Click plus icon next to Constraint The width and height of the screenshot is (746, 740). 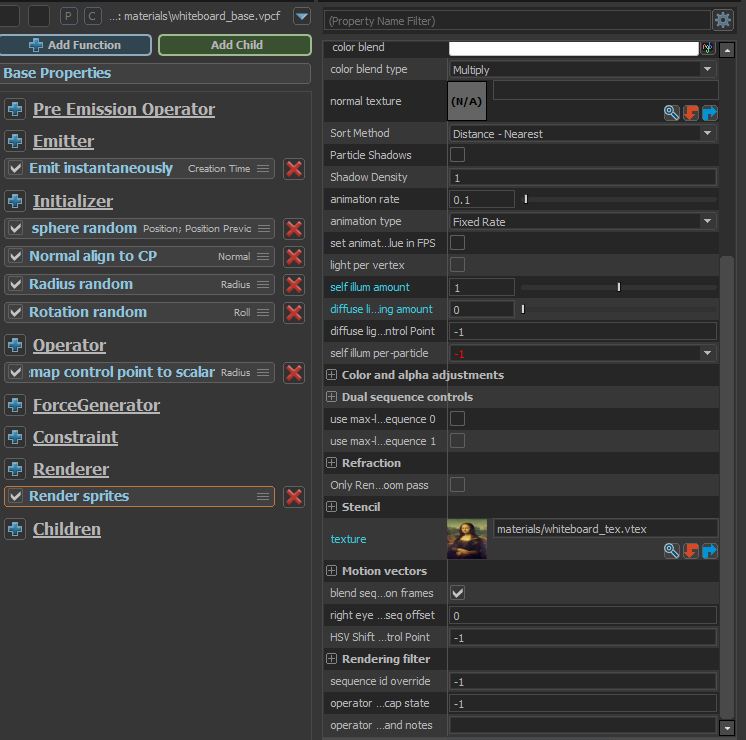click(x=15, y=437)
